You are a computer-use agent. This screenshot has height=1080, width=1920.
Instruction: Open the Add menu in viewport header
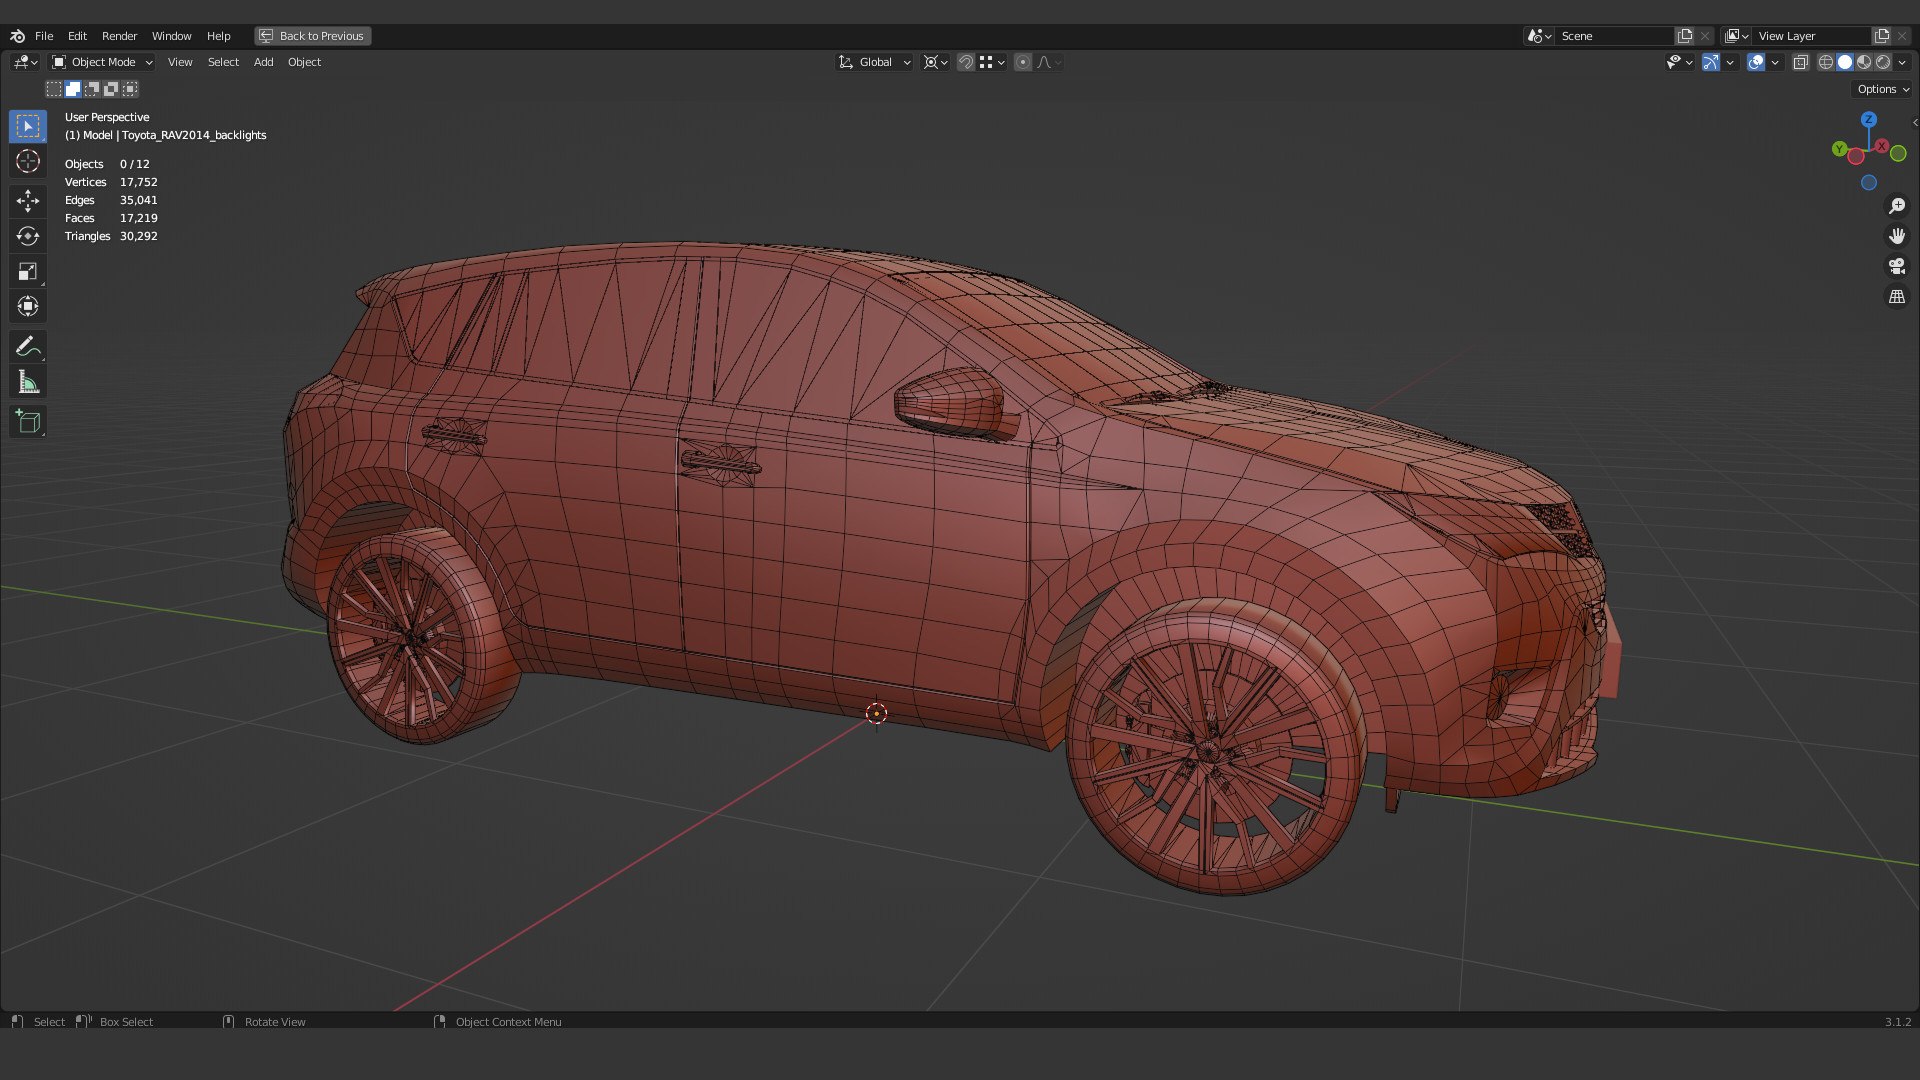(263, 62)
